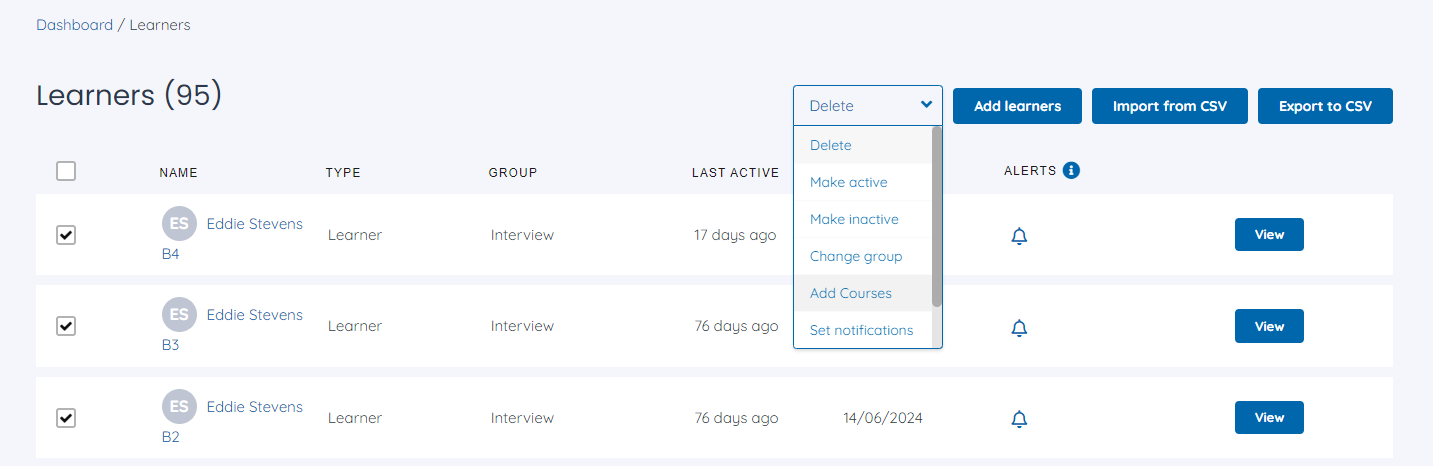Click Import from CSV button
Image resolution: width=1436 pixels, height=466 pixels.
point(1170,106)
